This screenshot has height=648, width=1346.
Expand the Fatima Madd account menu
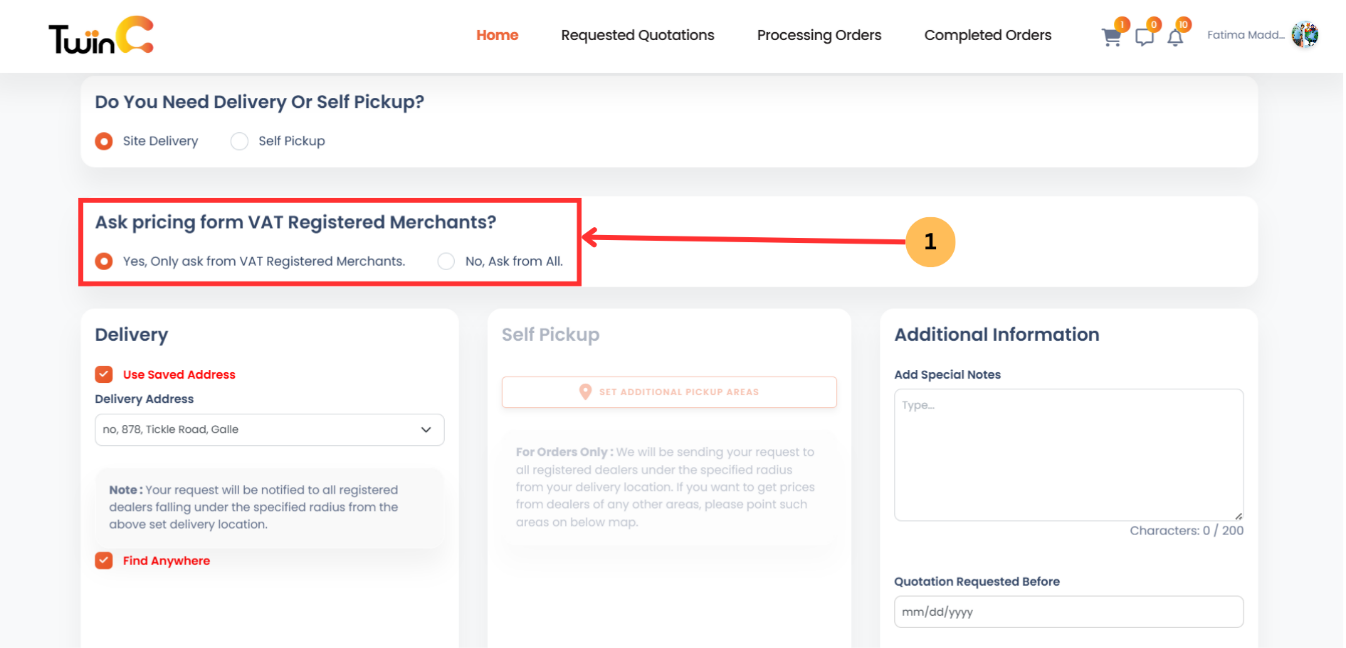coord(1245,33)
